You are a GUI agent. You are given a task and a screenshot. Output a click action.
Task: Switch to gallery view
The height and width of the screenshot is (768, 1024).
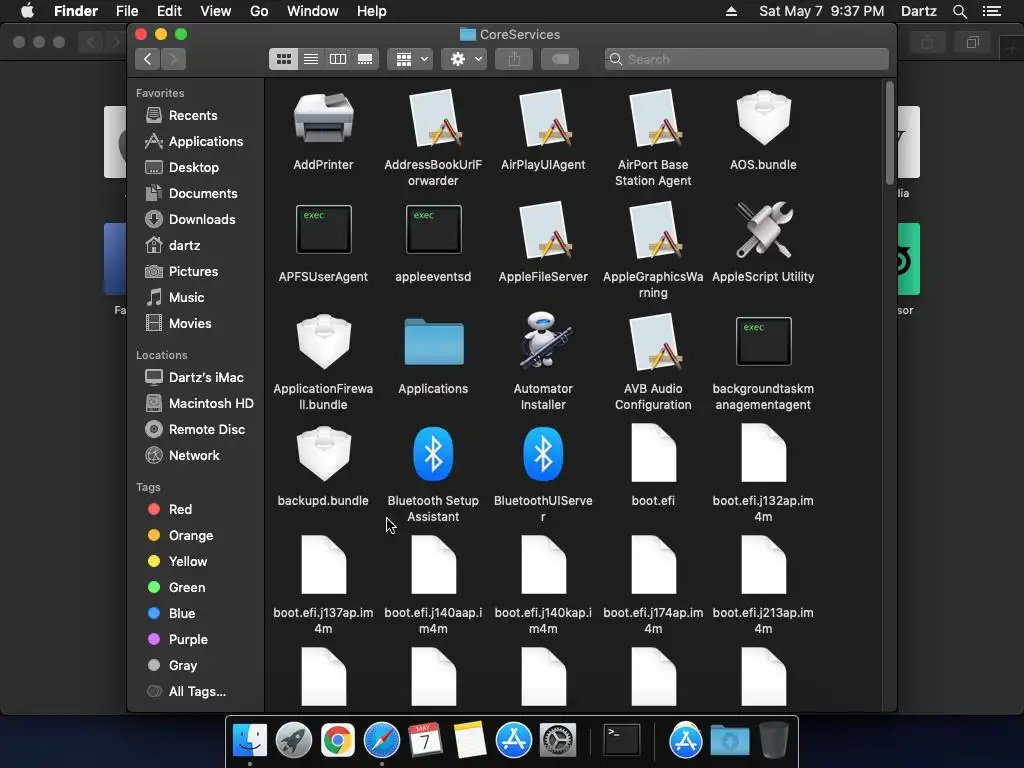pos(365,59)
